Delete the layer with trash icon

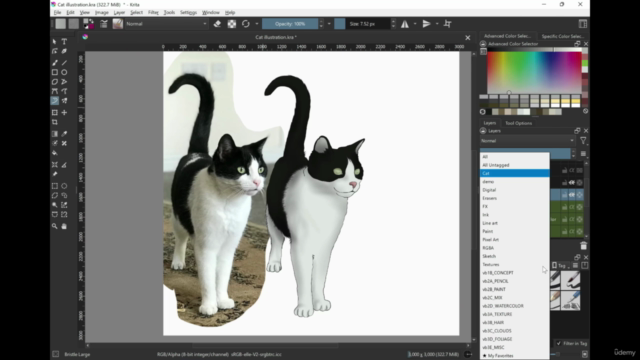coord(583,246)
